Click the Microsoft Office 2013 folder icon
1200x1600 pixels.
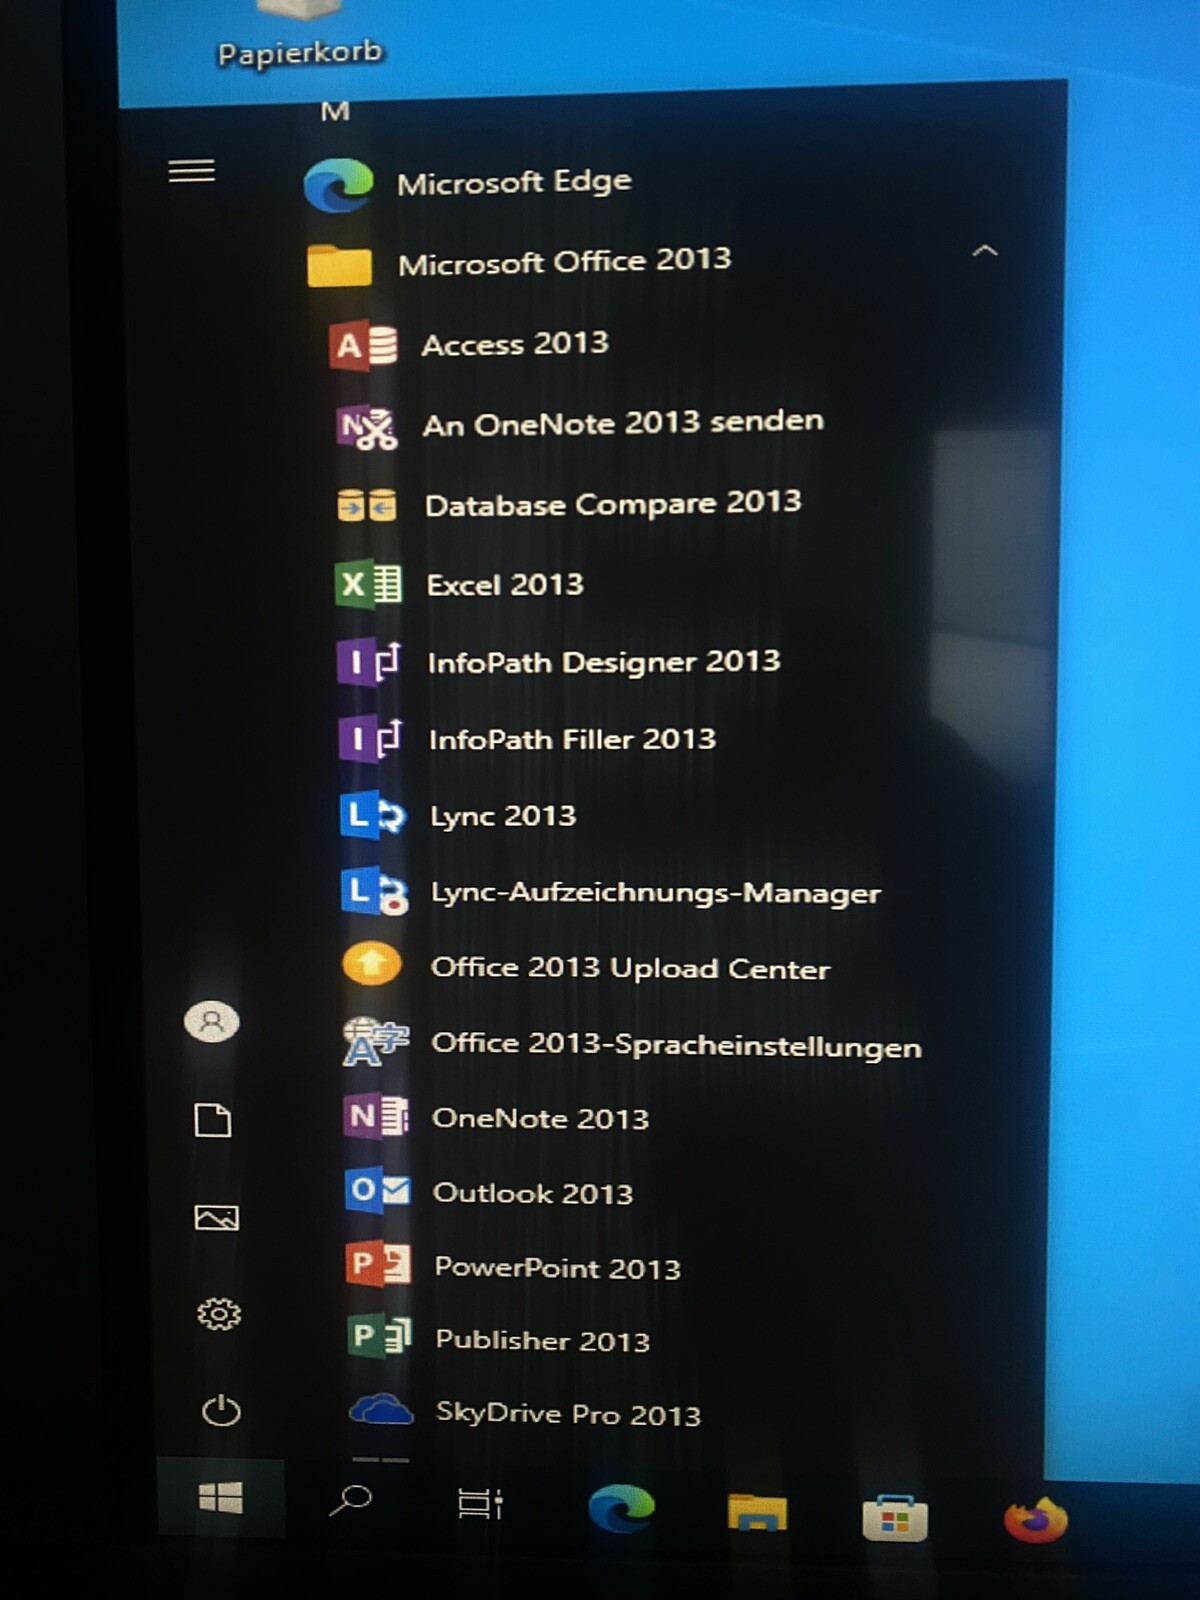(339, 265)
